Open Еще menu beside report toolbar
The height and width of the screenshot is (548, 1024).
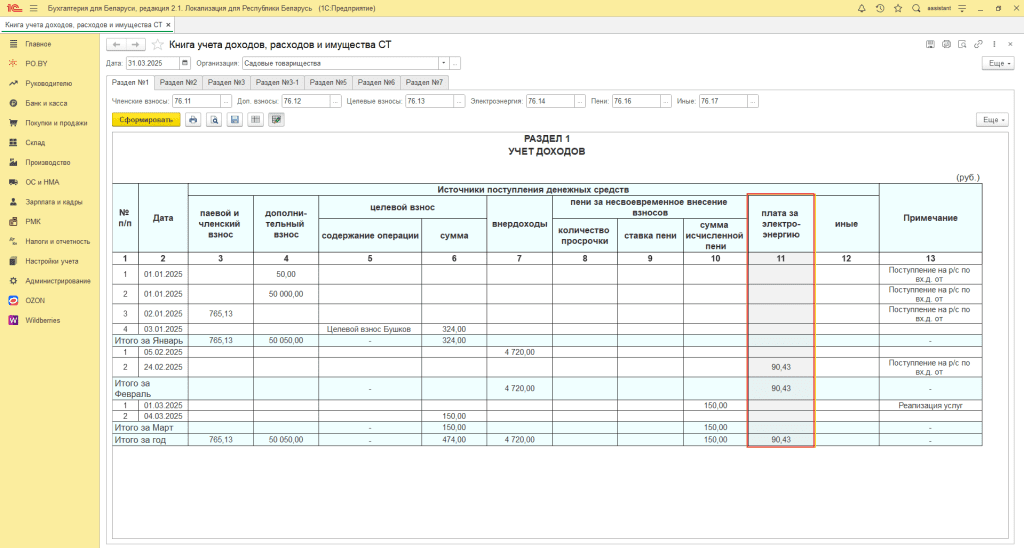(x=992, y=120)
